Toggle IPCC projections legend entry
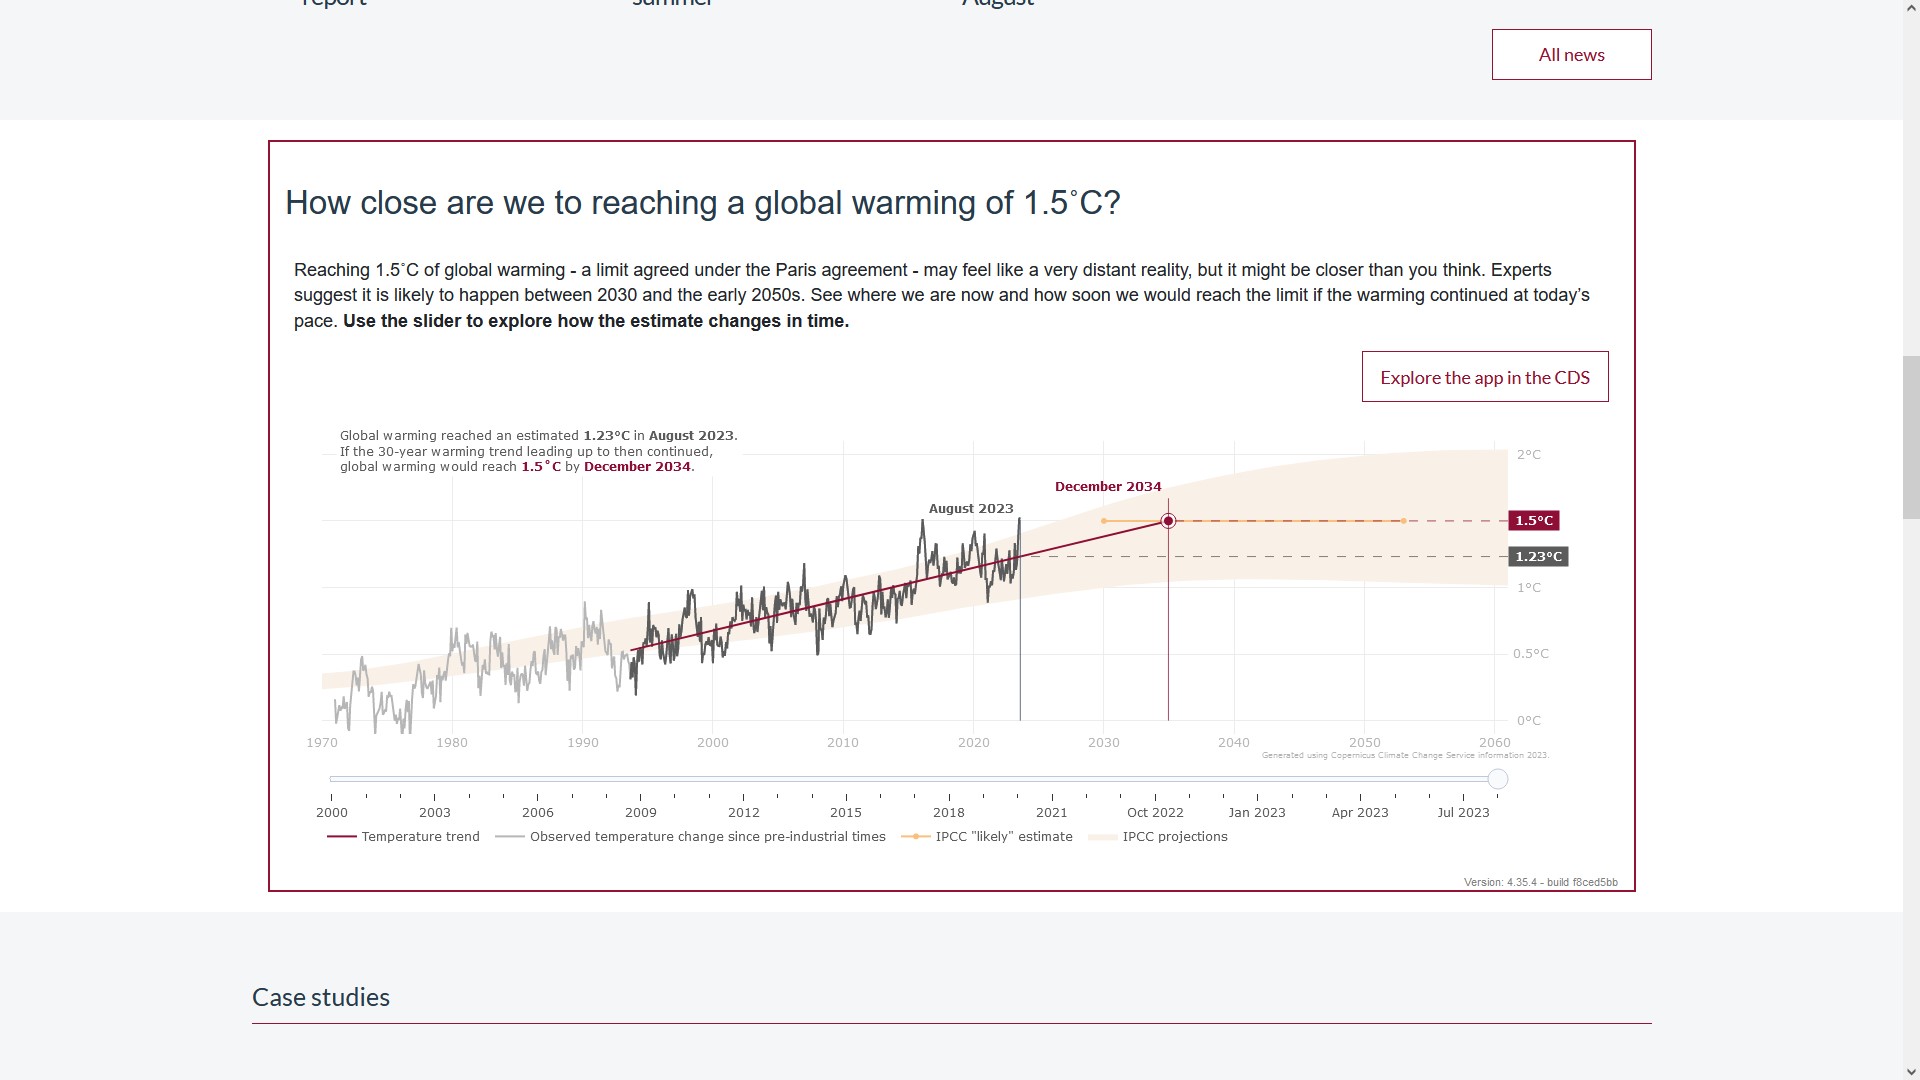 point(1158,837)
